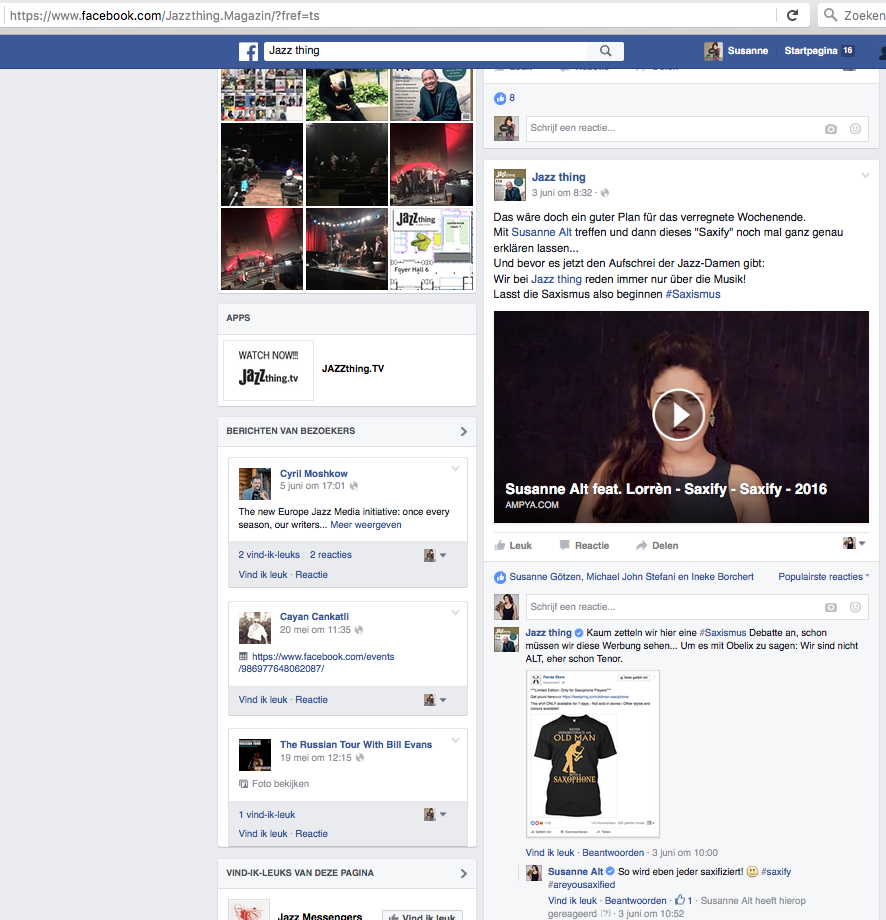Click the like thumb icon showing 8 likes
Image resolution: width=886 pixels, height=920 pixels.
point(499,98)
